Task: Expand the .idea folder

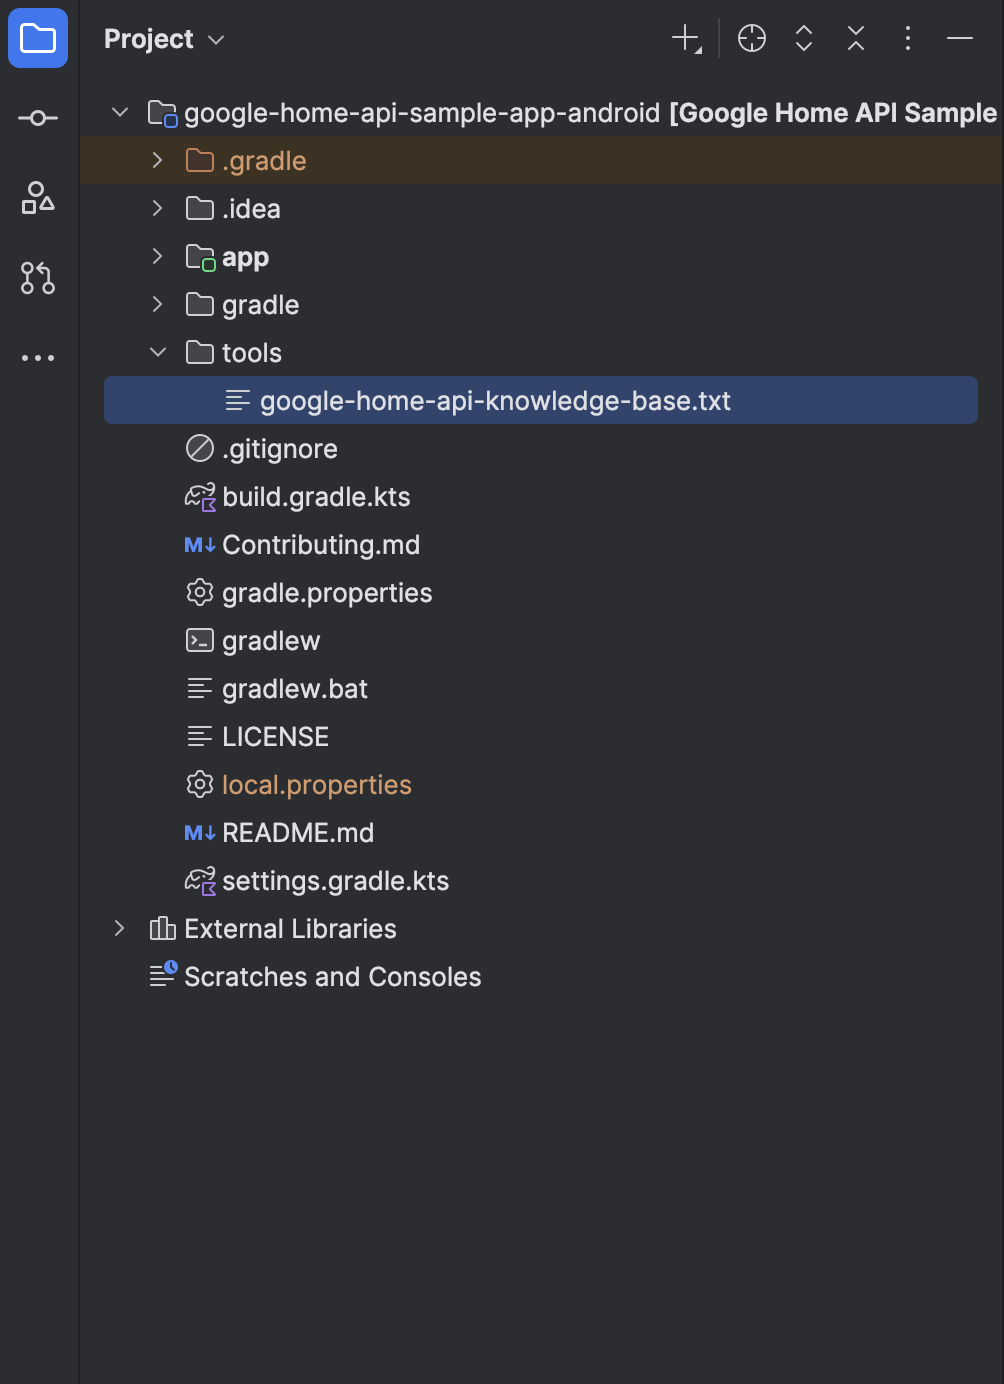Action: pos(157,208)
